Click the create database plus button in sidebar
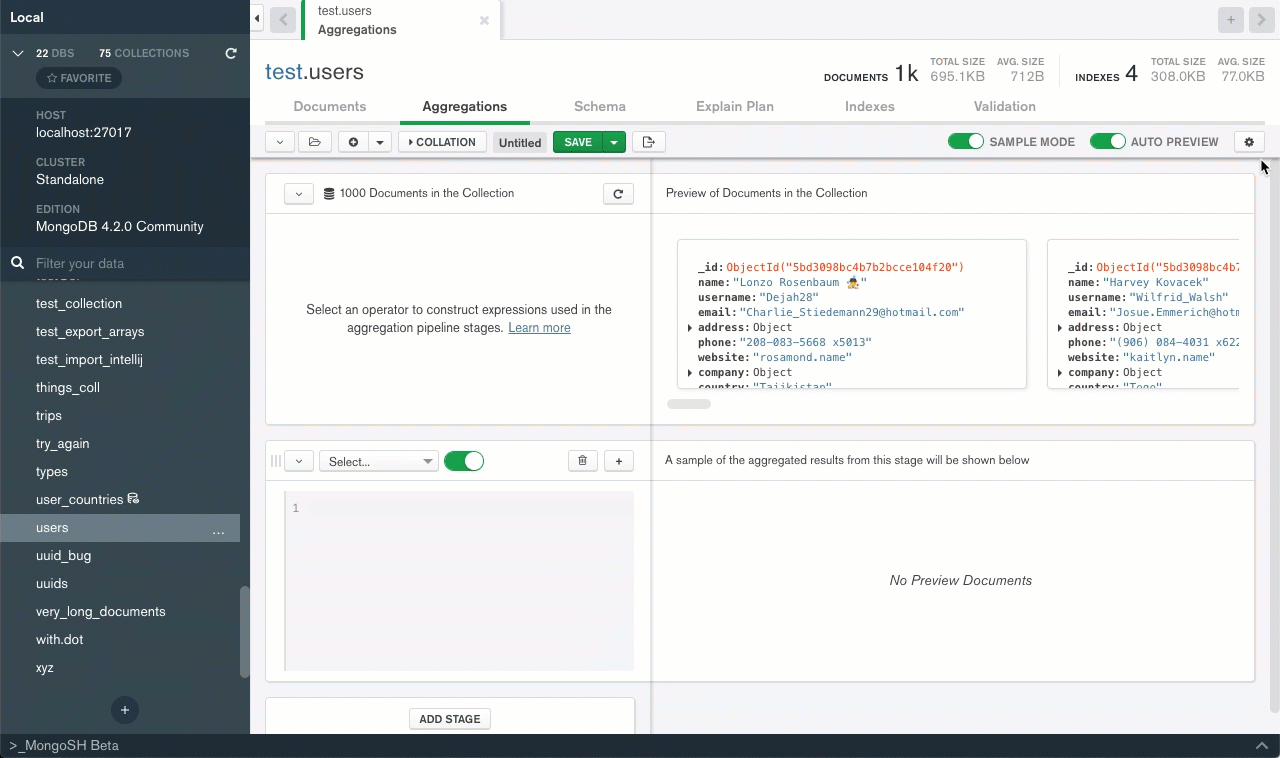Viewport: 1280px width, 758px height. (125, 710)
